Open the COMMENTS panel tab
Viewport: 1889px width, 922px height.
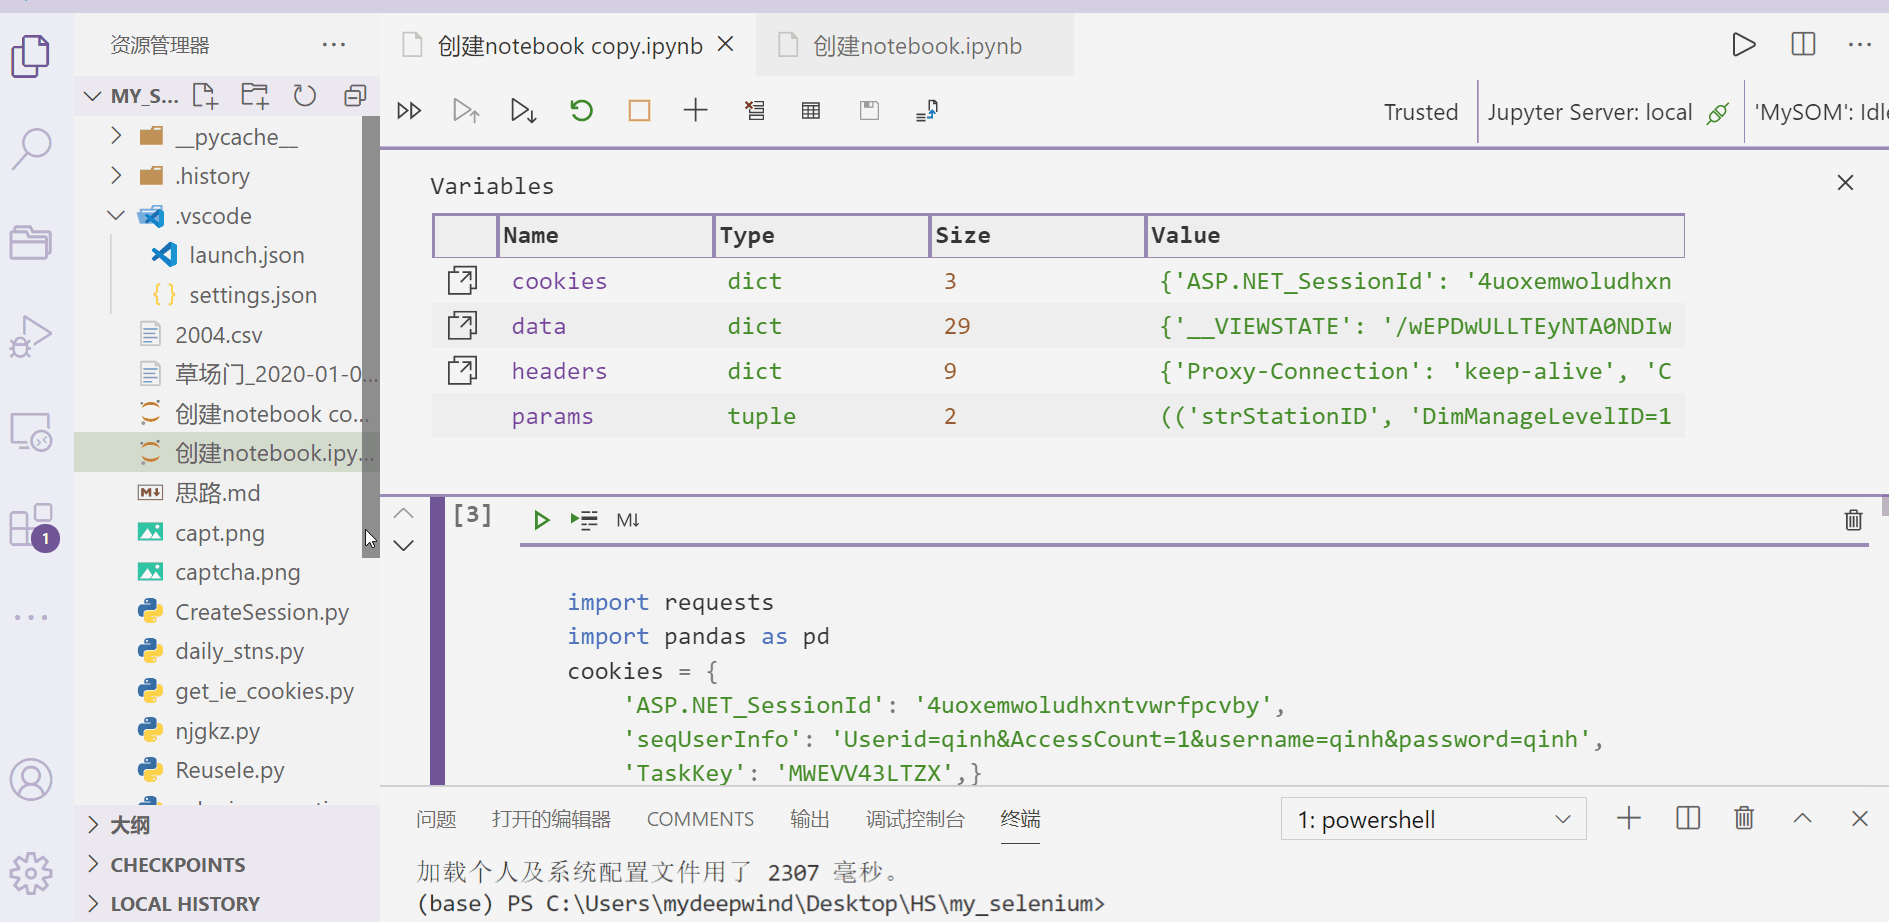[x=700, y=820]
